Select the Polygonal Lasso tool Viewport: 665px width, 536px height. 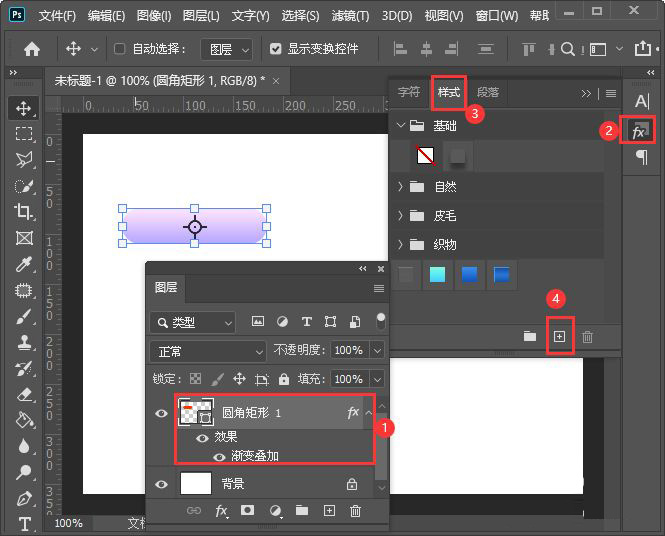tap(24, 160)
